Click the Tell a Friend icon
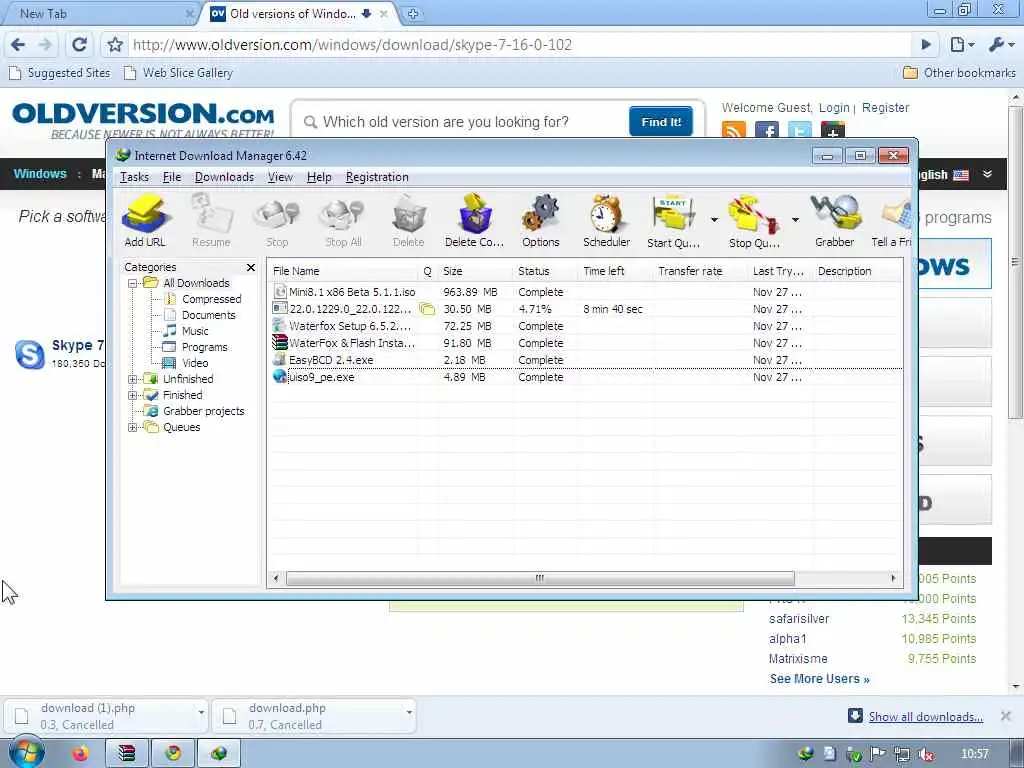 click(x=892, y=221)
